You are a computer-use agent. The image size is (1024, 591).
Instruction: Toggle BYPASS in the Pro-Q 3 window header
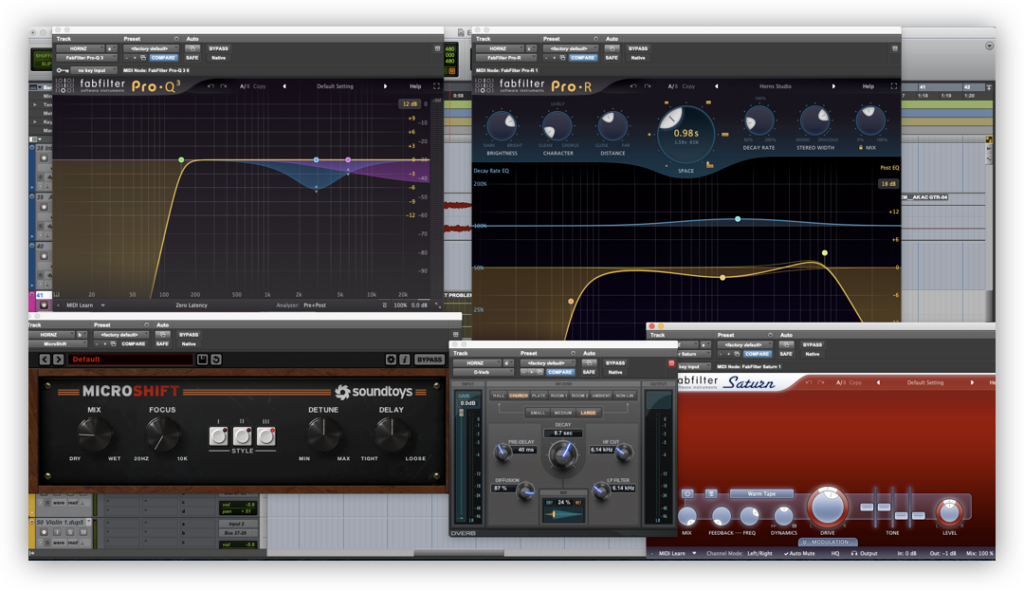click(219, 48)
